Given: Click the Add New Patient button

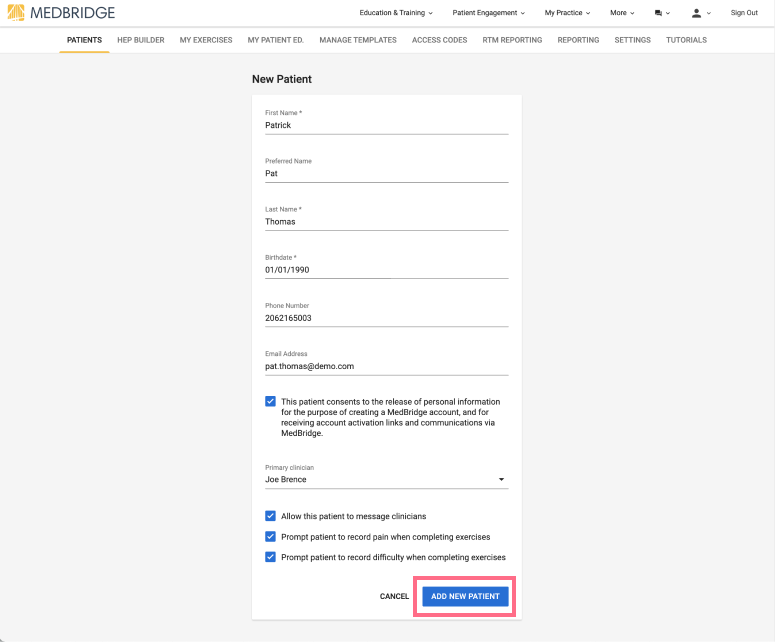Looking at the screenshot, I should pyautogui.click(x=465, y=596).
